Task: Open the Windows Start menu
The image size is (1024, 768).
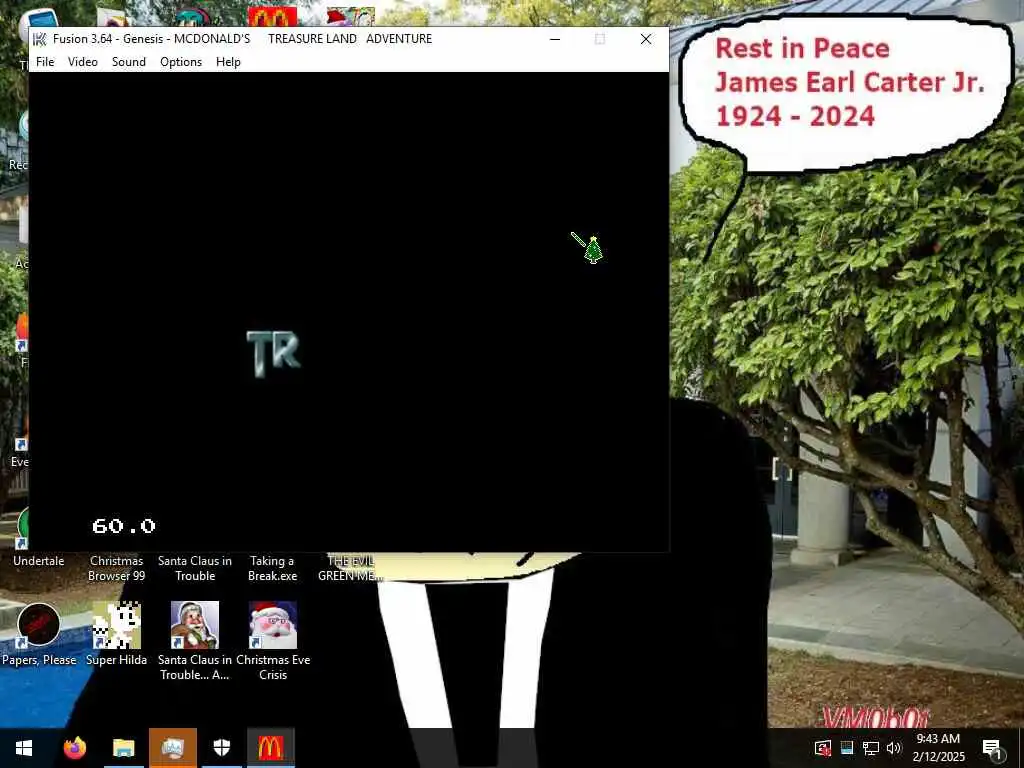Action: click(x=24, y=748)
